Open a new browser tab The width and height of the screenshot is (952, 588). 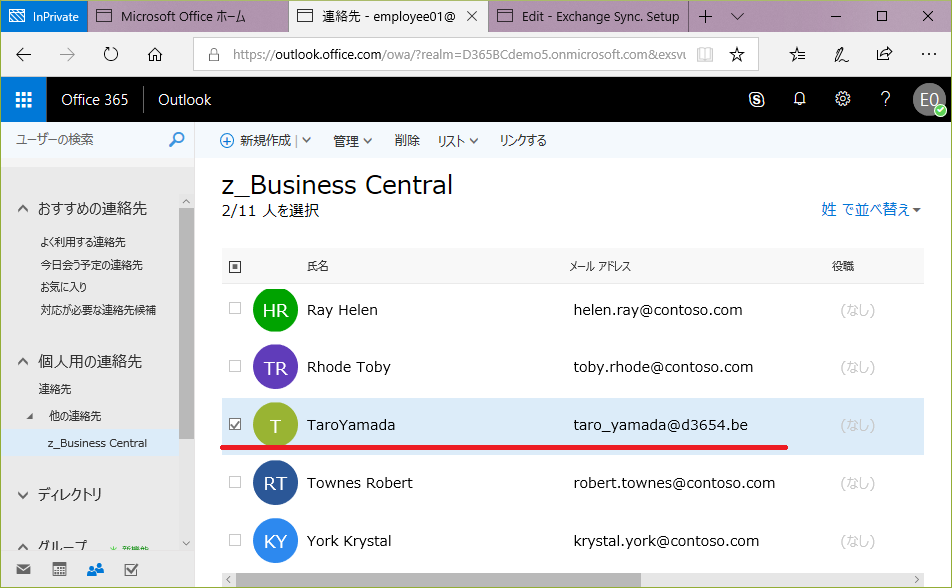(x=706, y=16)
